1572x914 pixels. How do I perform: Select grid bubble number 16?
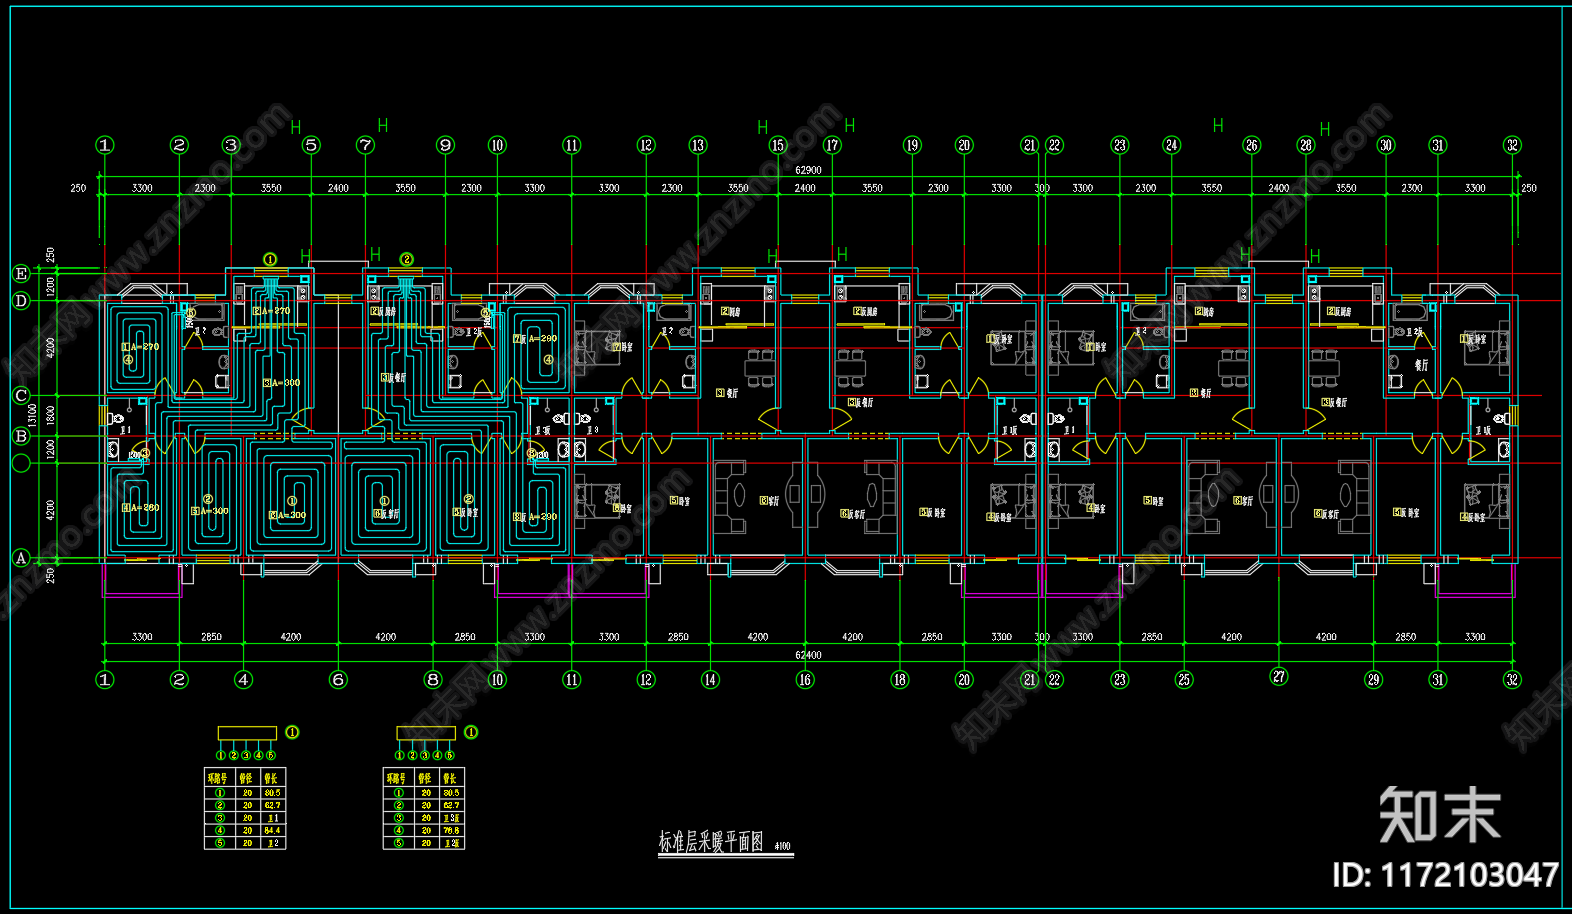(x=805, y=680)
